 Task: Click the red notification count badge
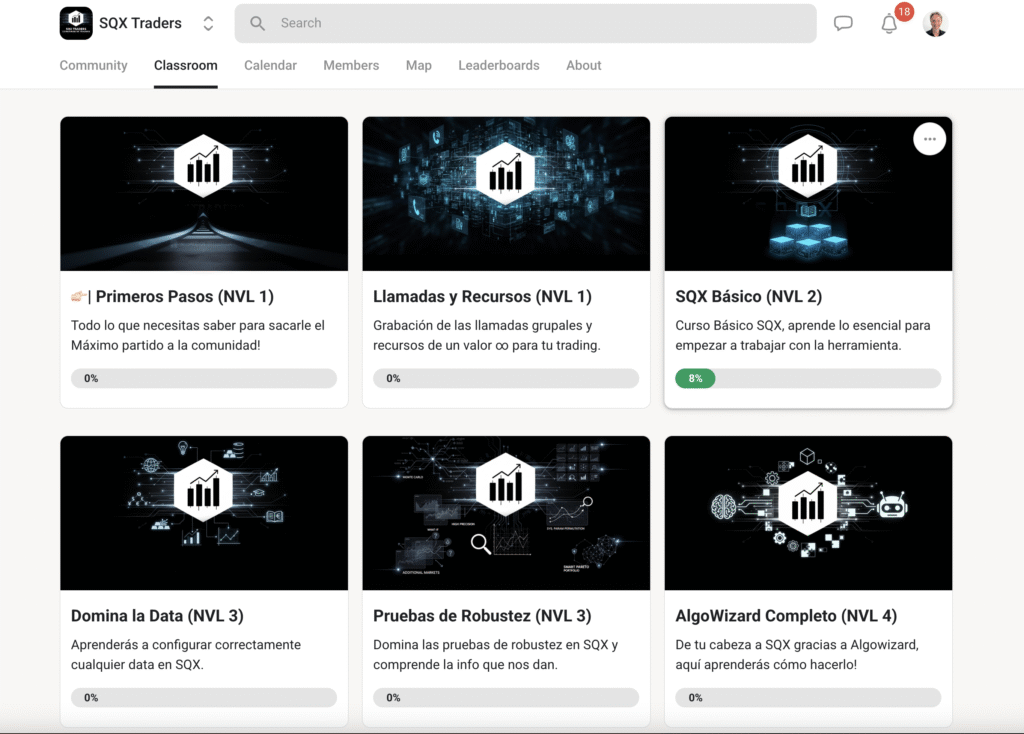point(904,12)
